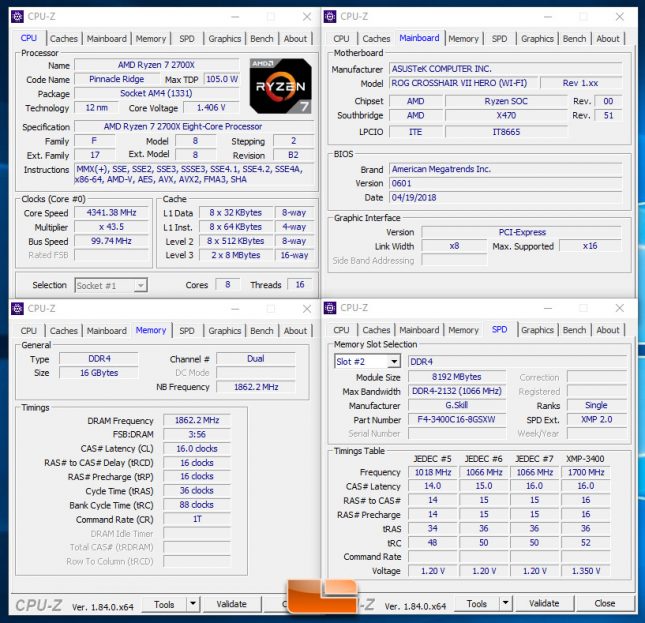Go to CPU tab in Memory window
This screenshot has height=623, width=645.
[x=29, y=331]
